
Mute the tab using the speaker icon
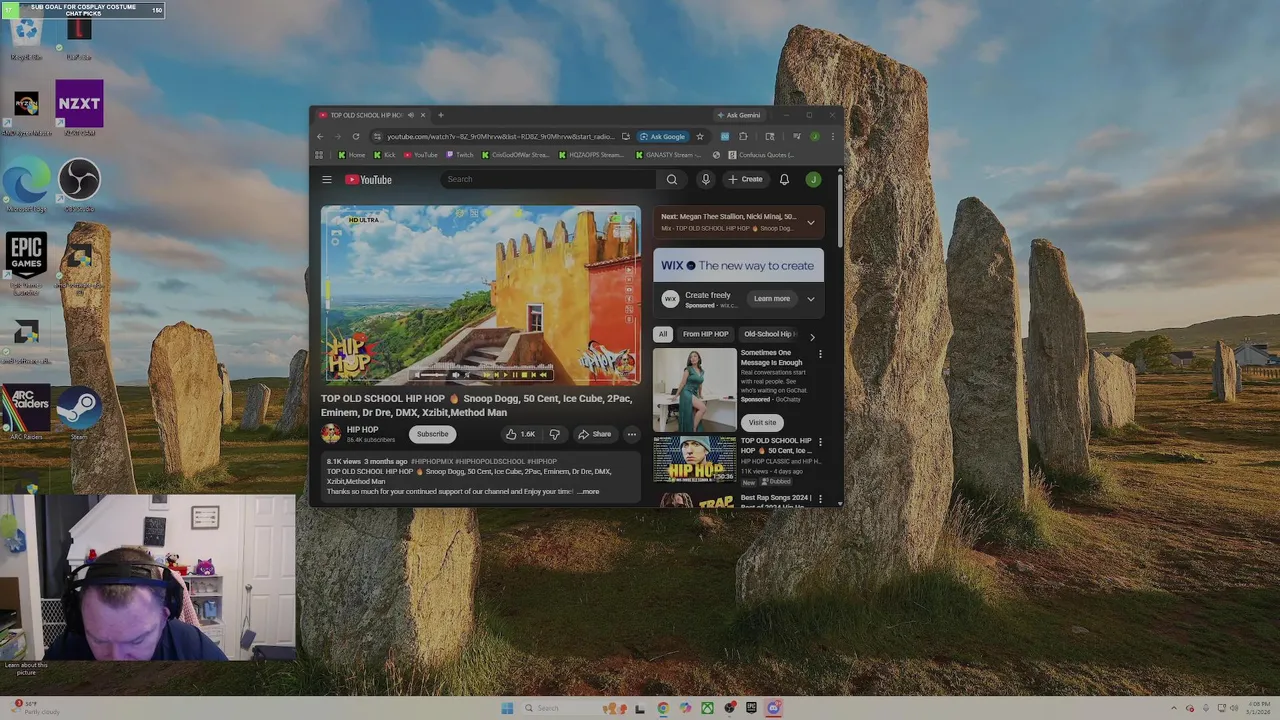pyautogui.click(x=410, y=115)
